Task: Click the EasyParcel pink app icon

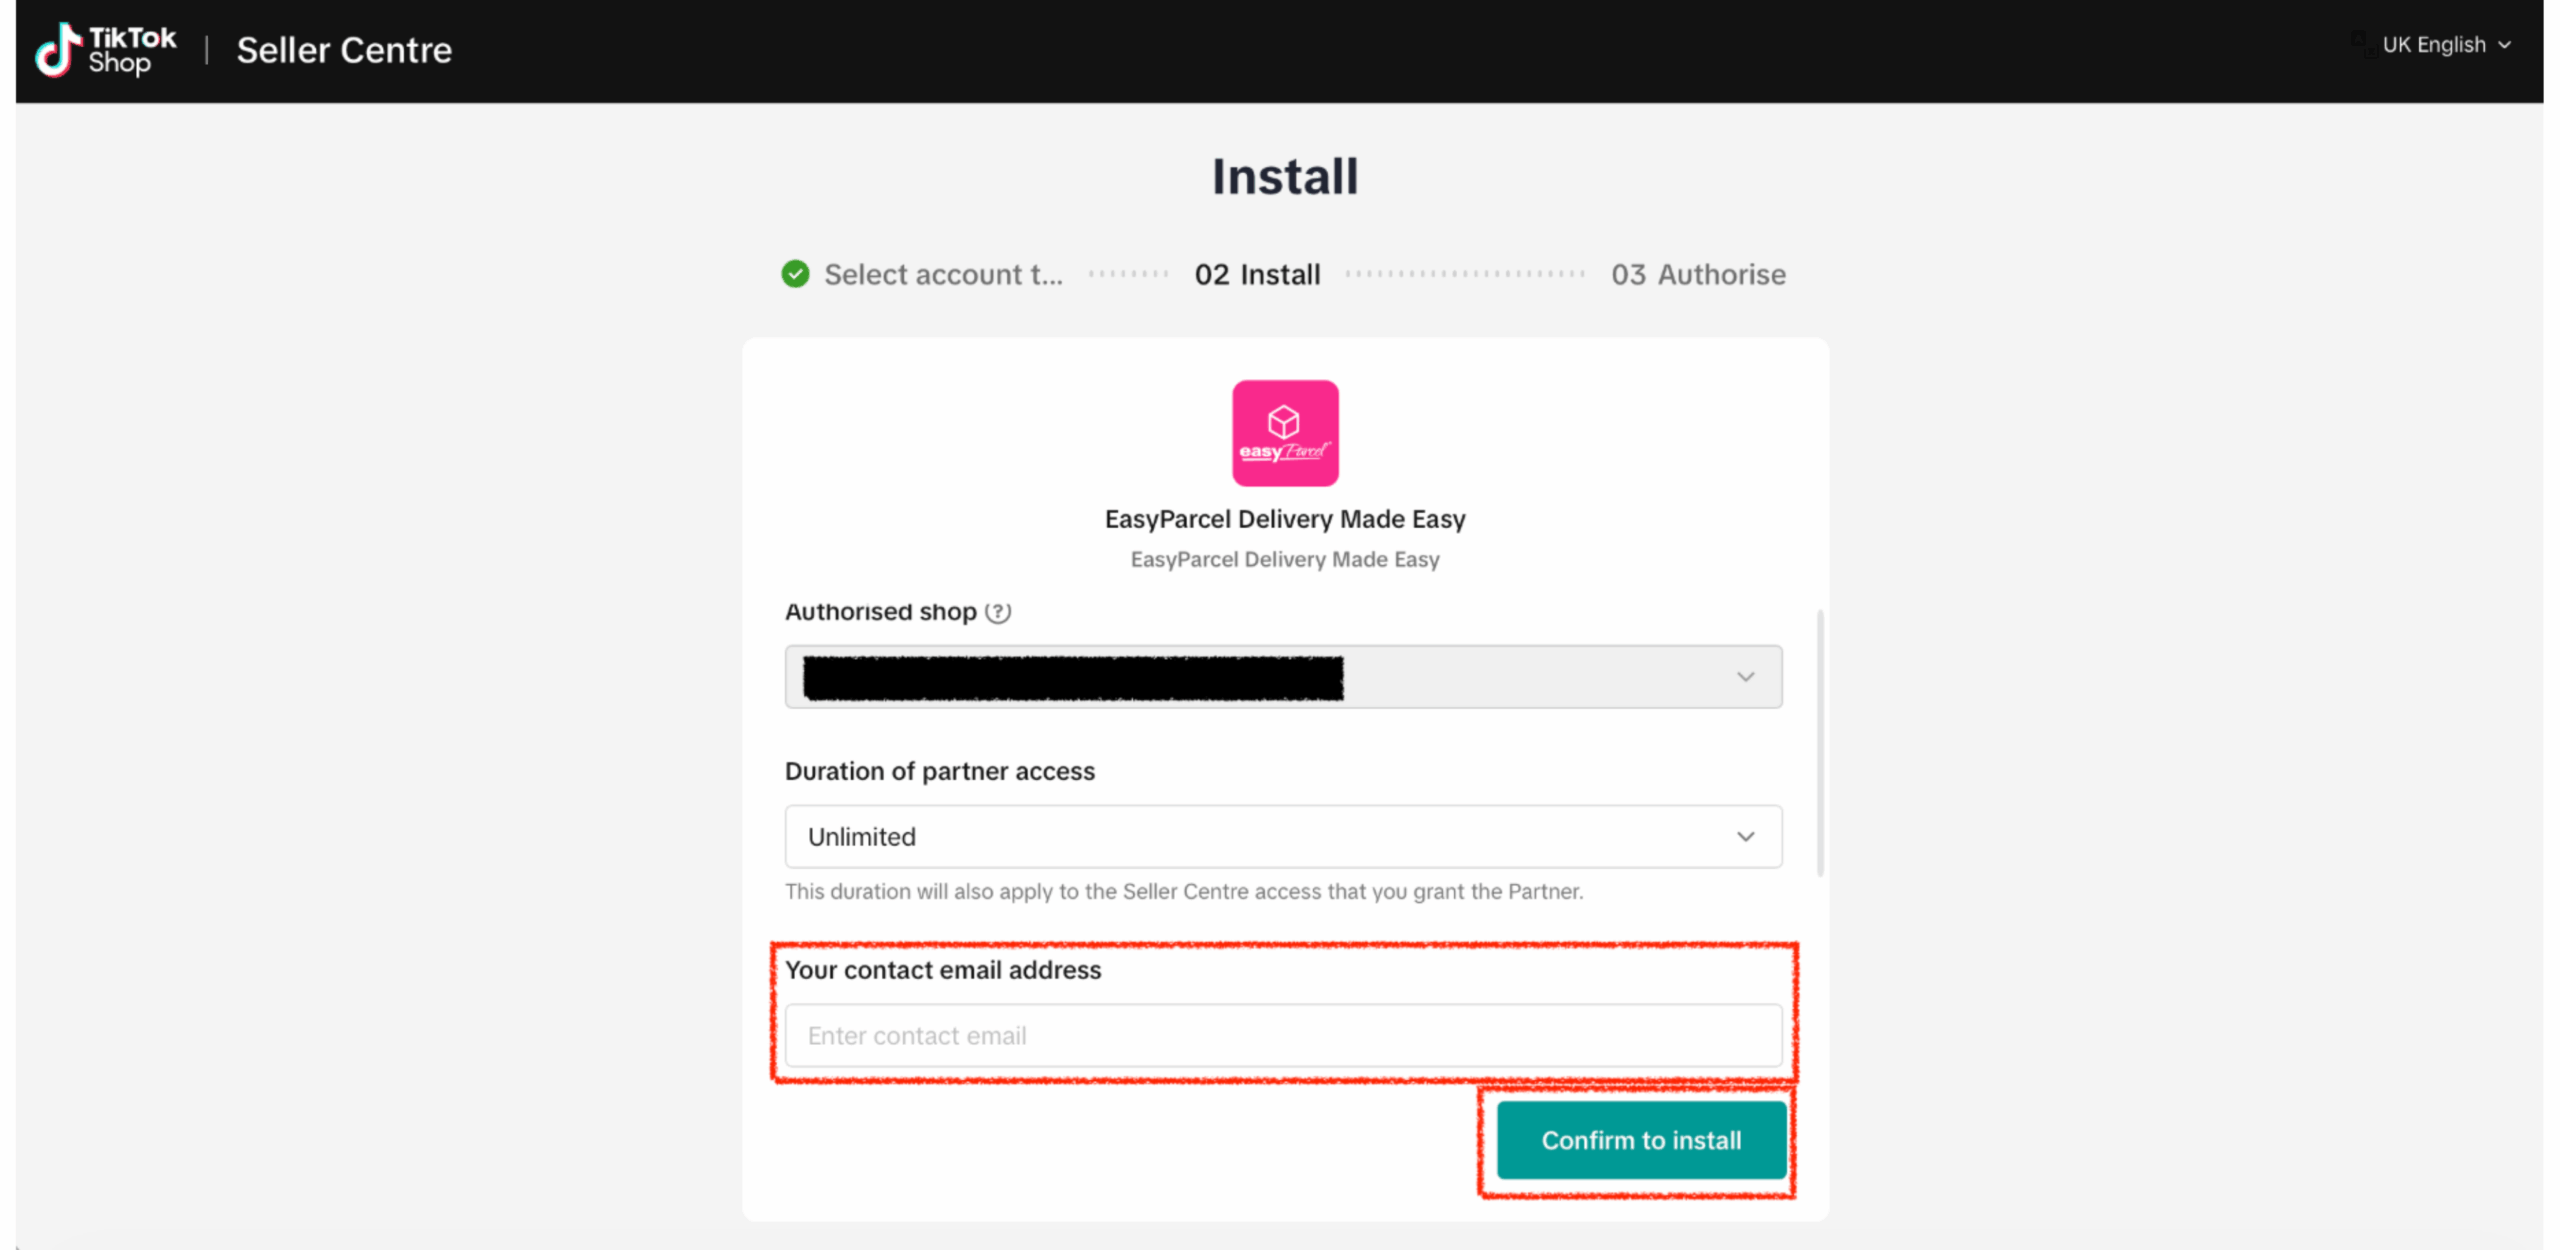Action: (1284, 433)
